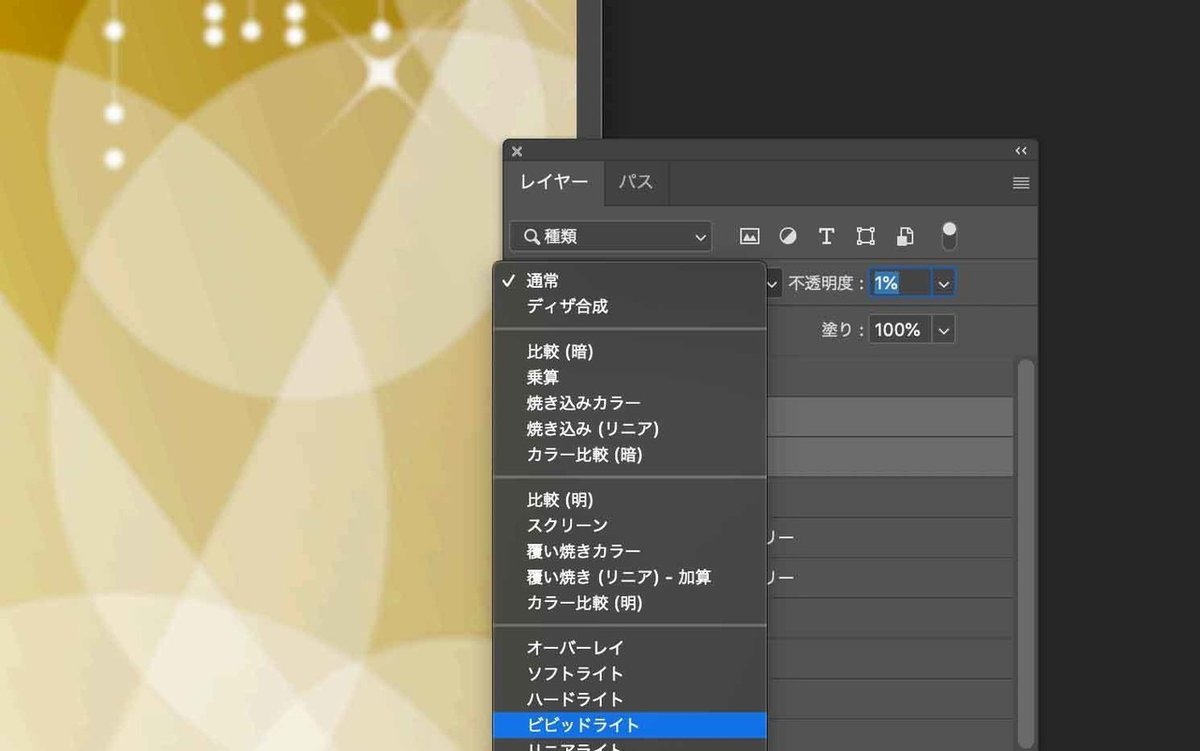Click the 不透明度 opacity value field

901,284
